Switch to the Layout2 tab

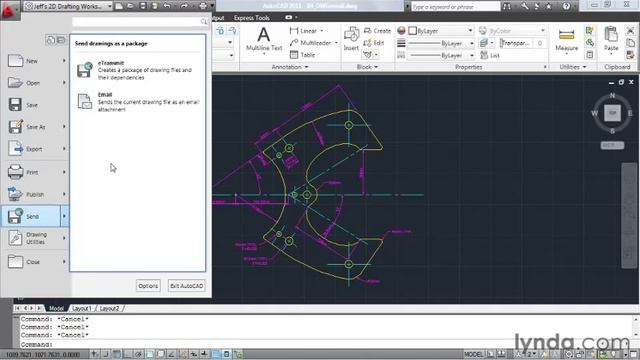(x=109, y=308)
